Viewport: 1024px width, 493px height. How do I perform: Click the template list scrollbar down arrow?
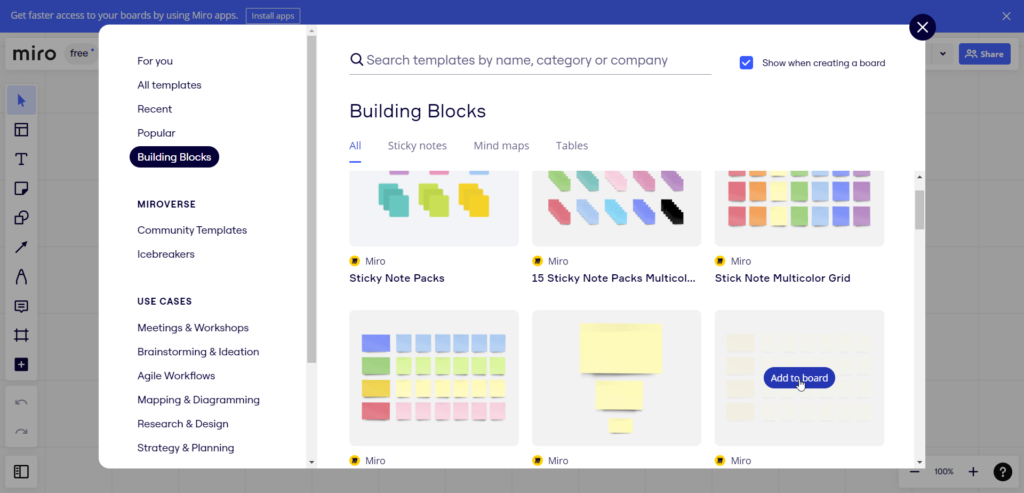[920, 462]
